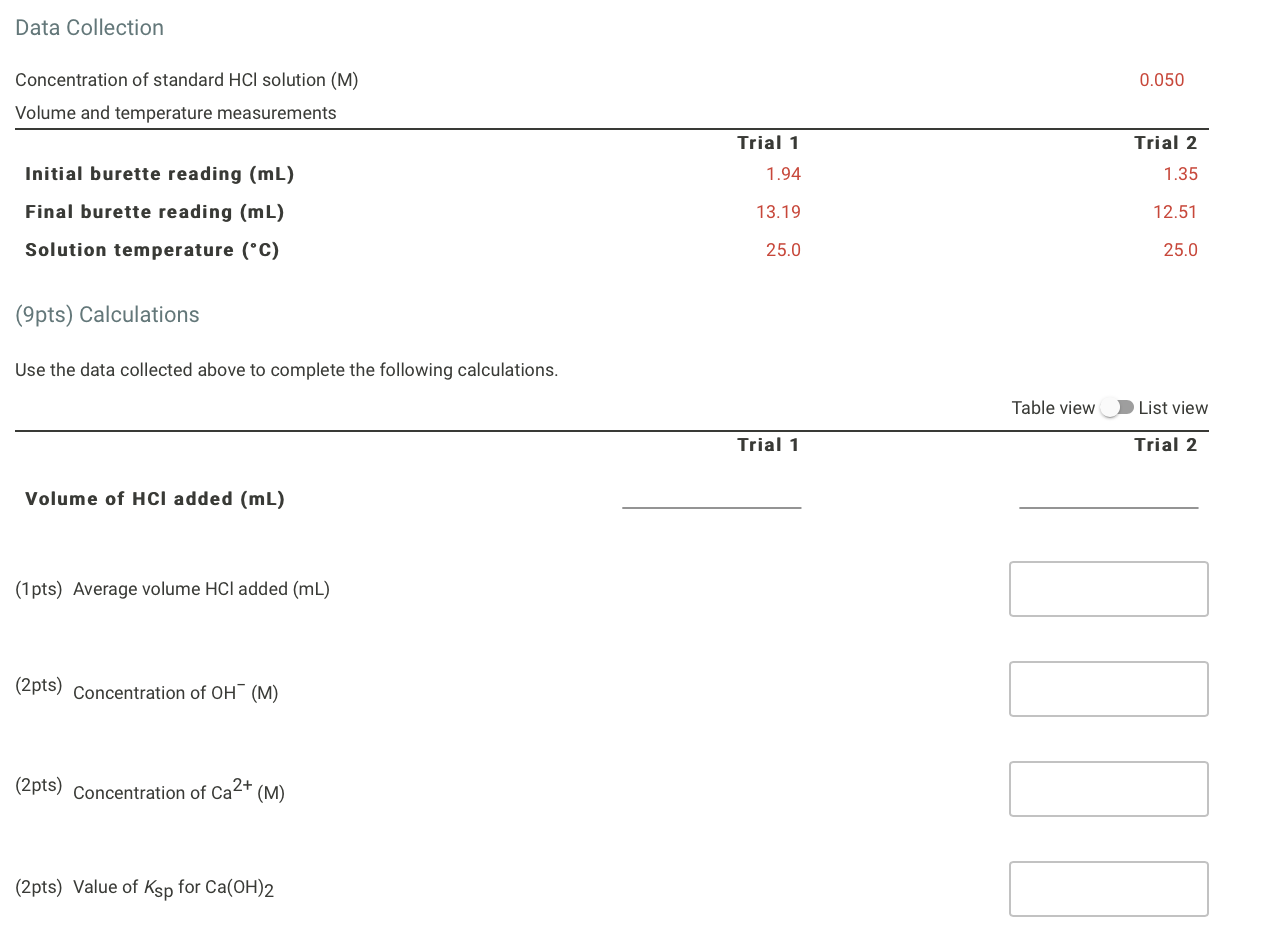The height and width of the screenshot is (950, 1278).
Task: Click the Concentration of Ca2+ answer box
Action: click(x=1108, y=789)
